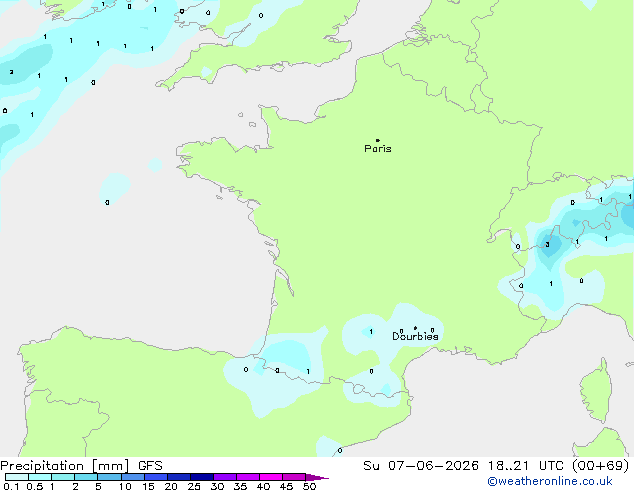Image resolution: width=634 pixels, height=490 pixels.
Task: Click the Paris city label
Action: point(378,149)
